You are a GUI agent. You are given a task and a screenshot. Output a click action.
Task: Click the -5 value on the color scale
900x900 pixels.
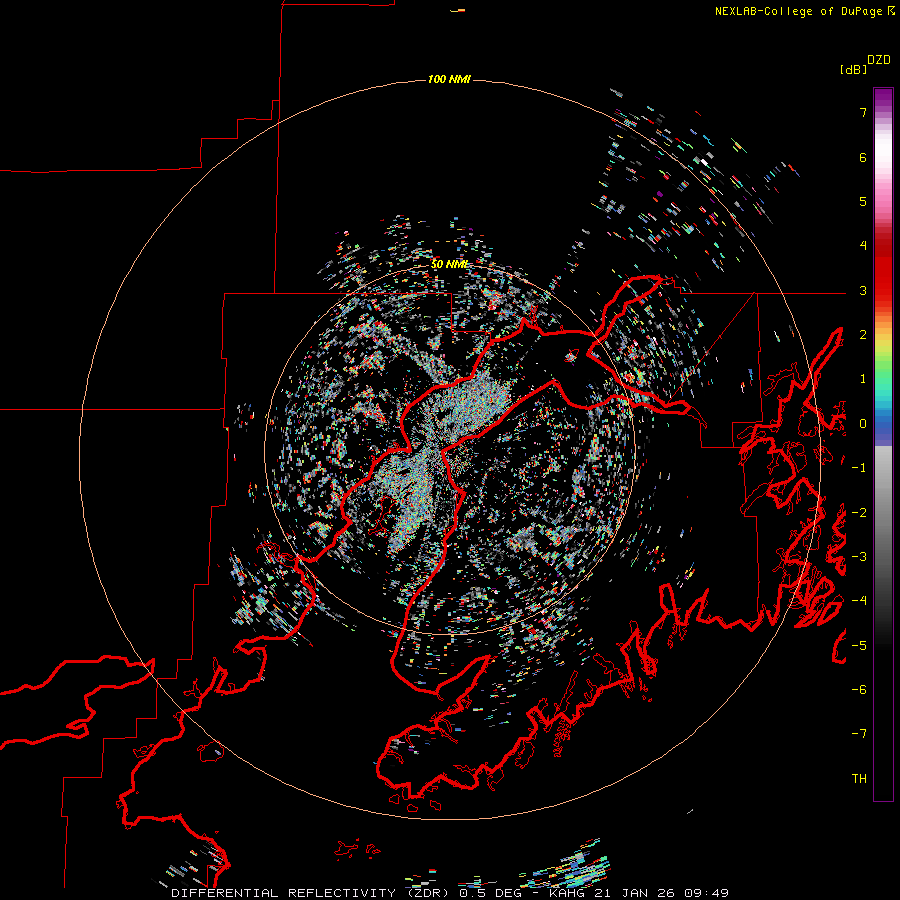859,646
